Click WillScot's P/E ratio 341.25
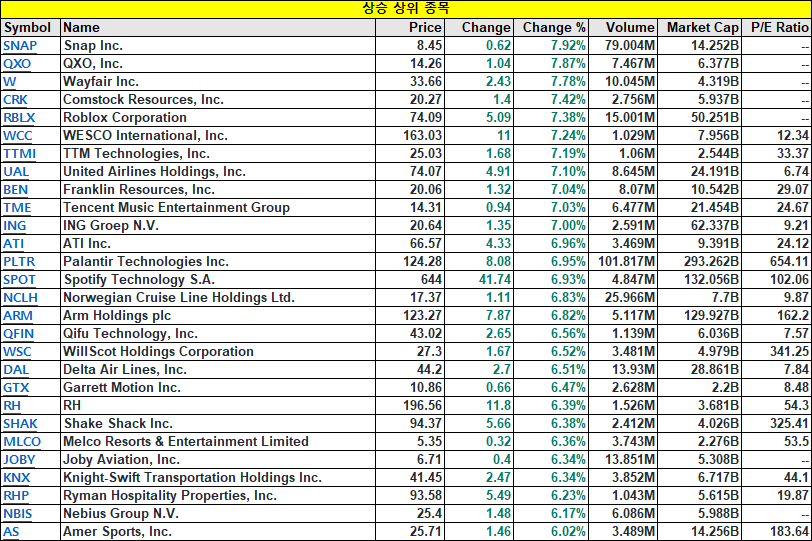Viewport: 812px width, 541px height. (777, 352)
